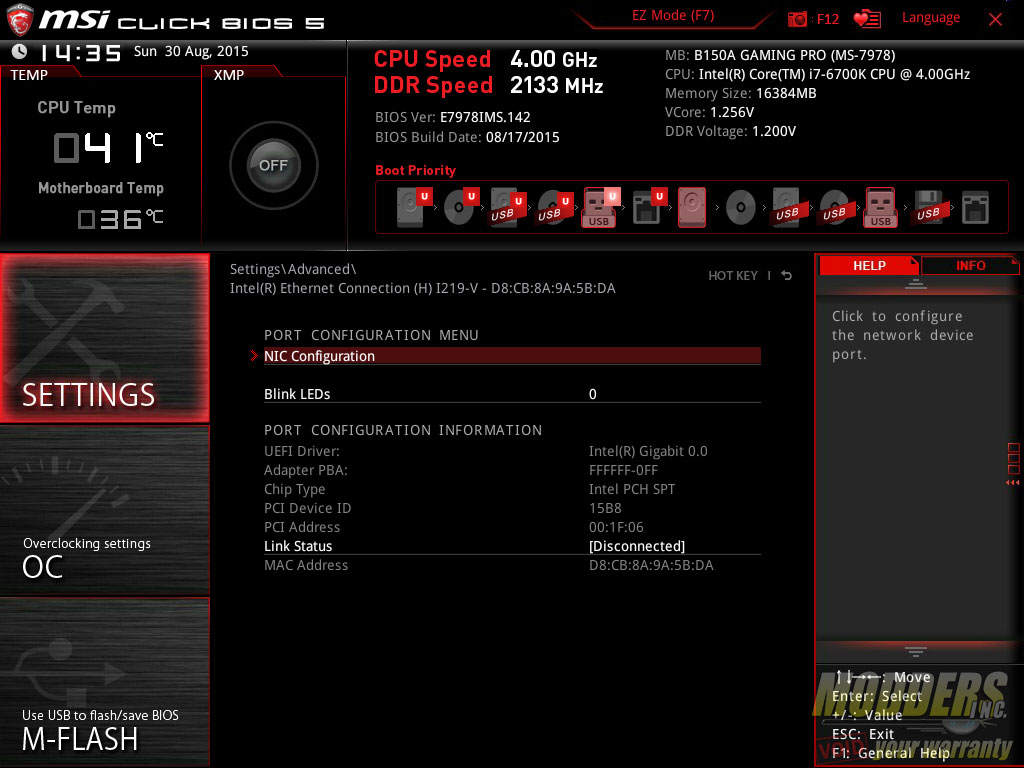1024x768 pixels.
Task: Click the MSI dragon shield logo
Action: (19, 19)
